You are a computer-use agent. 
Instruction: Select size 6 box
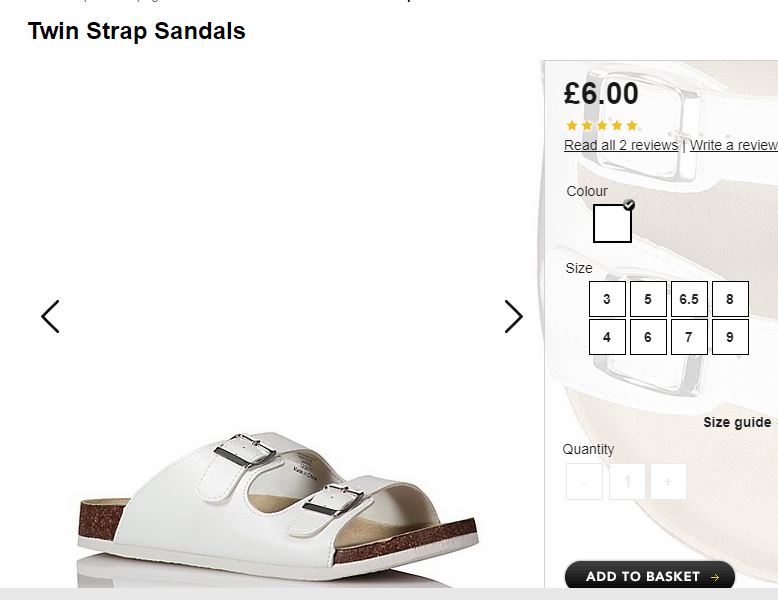648,337
